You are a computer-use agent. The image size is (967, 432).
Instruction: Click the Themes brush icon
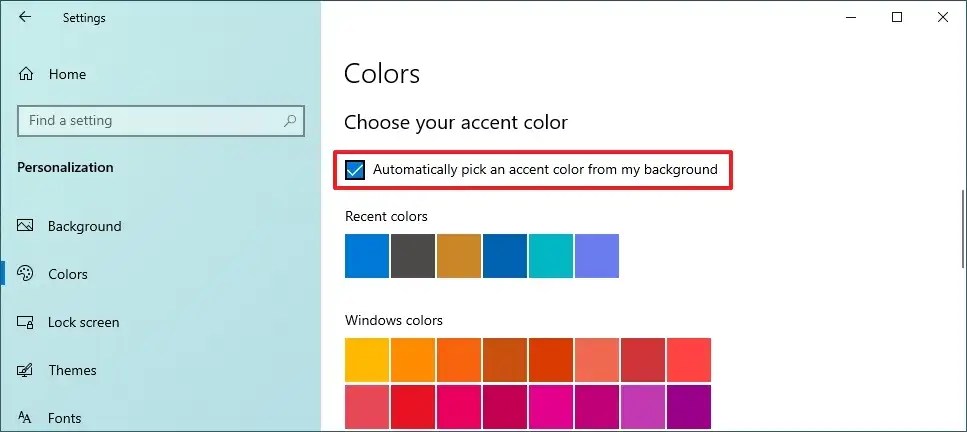click(x=25, y=370)
